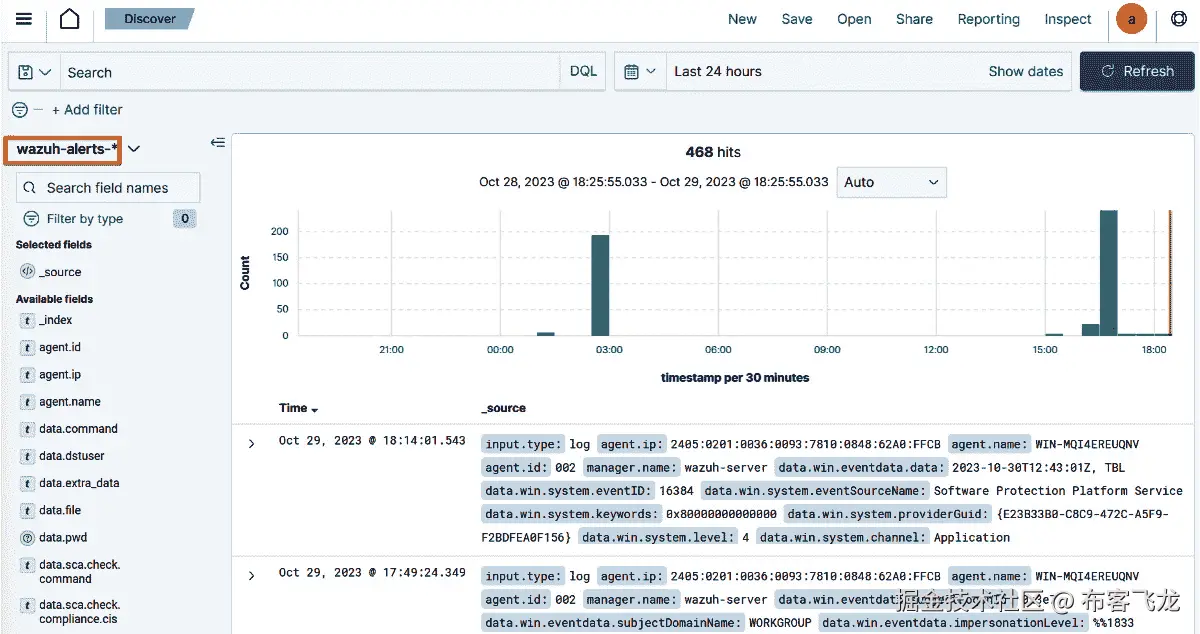
Task: Expand the Oct 29 18:14:01.543 document row
Action: tap(251, 443)
